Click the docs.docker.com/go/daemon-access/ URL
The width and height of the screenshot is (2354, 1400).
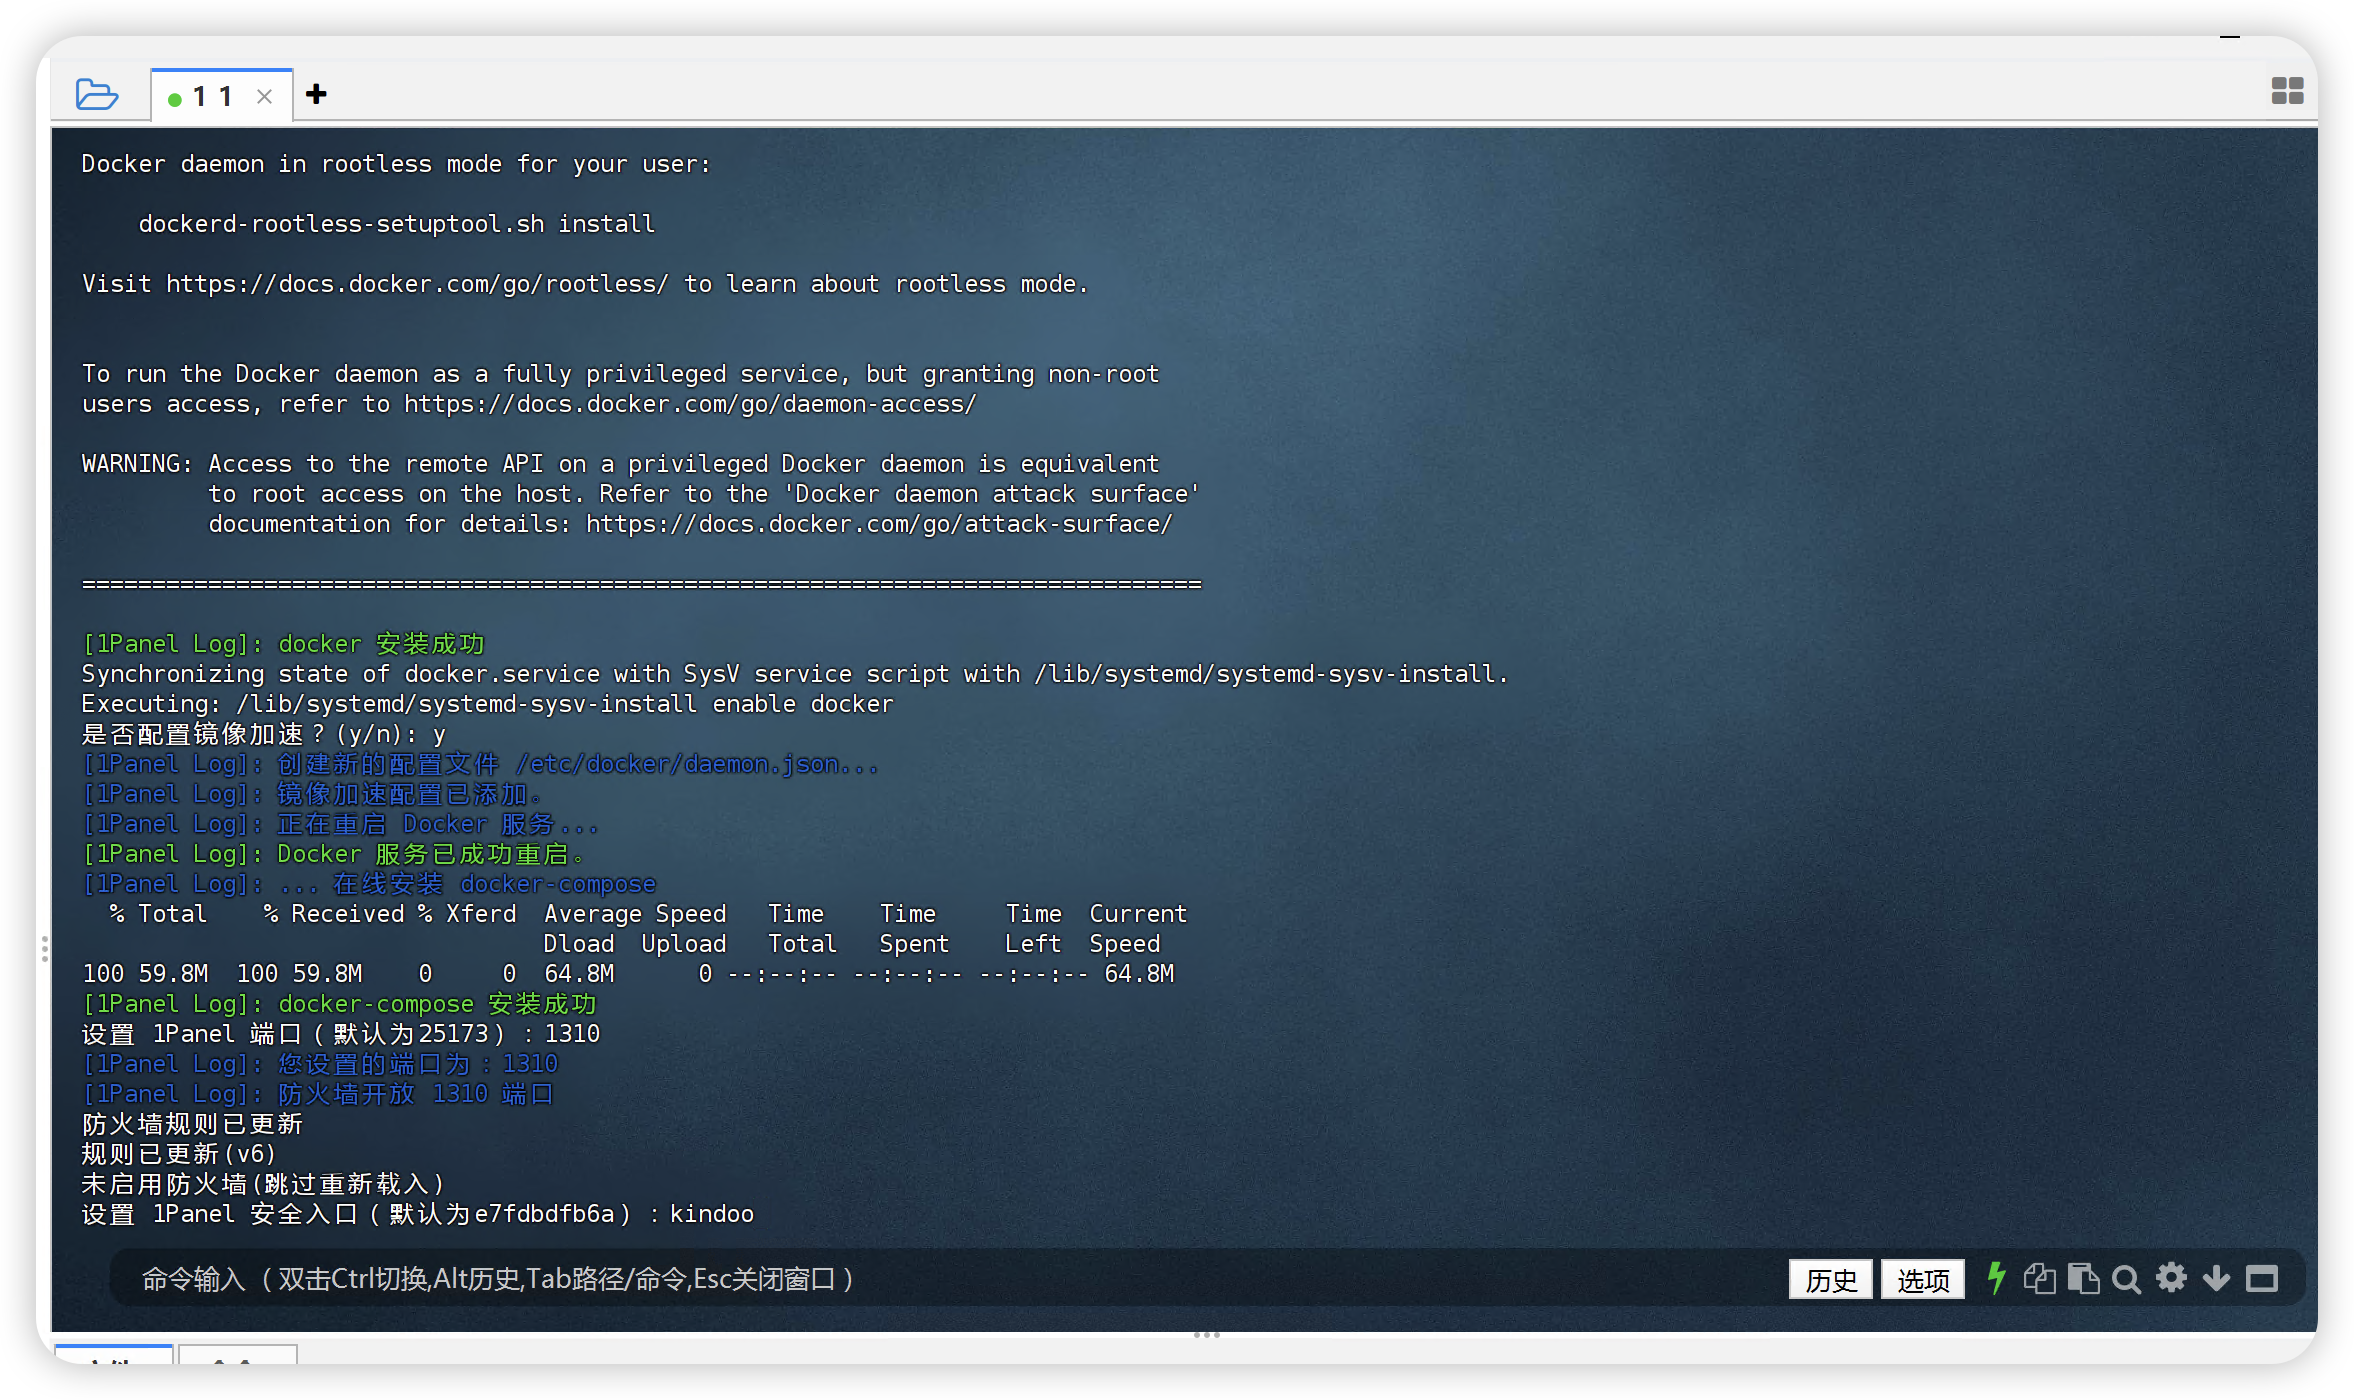click(690, 404)
